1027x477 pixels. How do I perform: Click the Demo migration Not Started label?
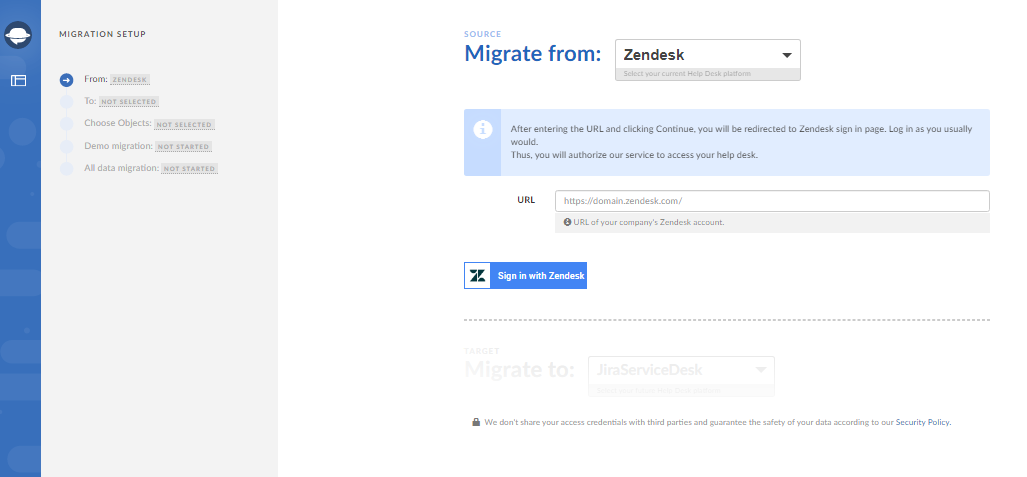click(x=183, y=147)
